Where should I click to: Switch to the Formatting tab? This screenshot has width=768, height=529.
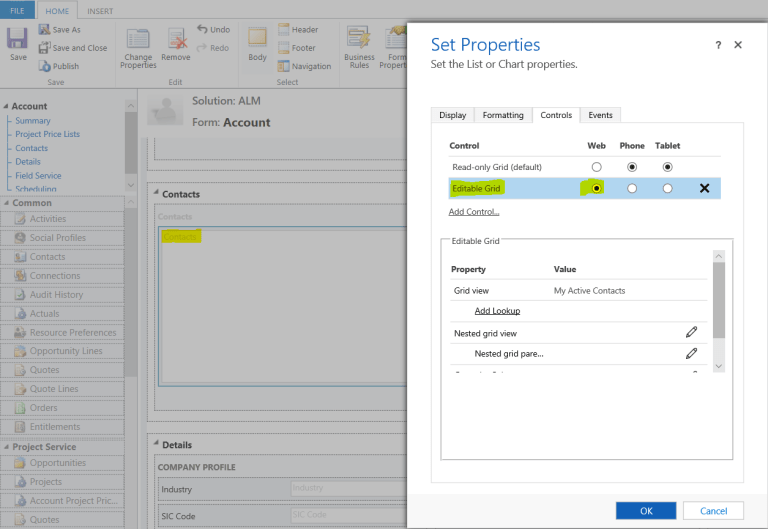point(502,115)
